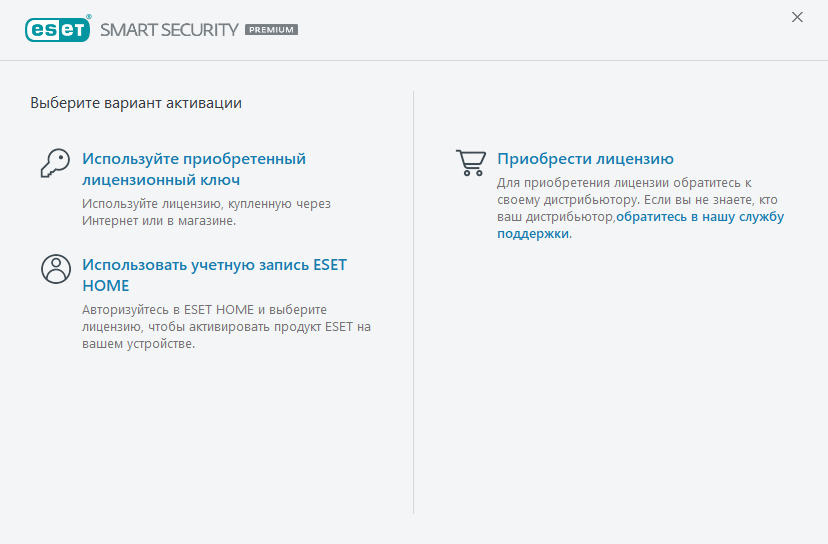Click the PREMIUM badge next to the title
Screen dimensions: 828x544
(271, 30)
